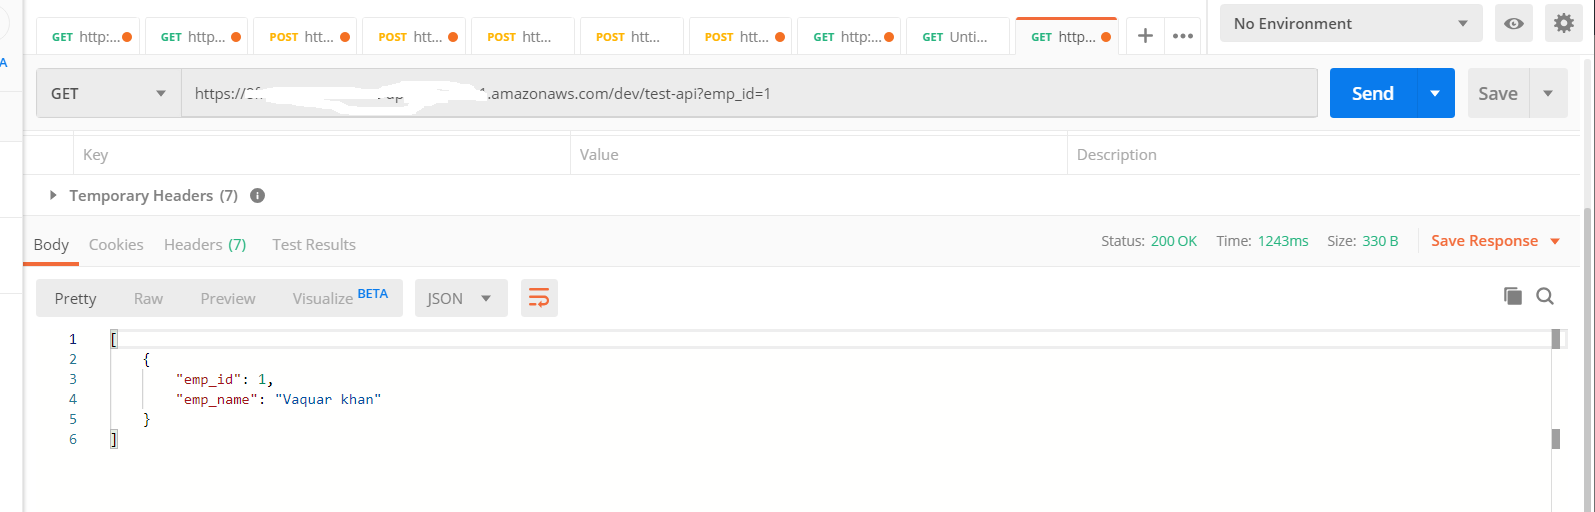The image size is (1595, 512).
Task: Search the response body magnifier icon
Action: pyautogui.click(x=1545, y=296)
